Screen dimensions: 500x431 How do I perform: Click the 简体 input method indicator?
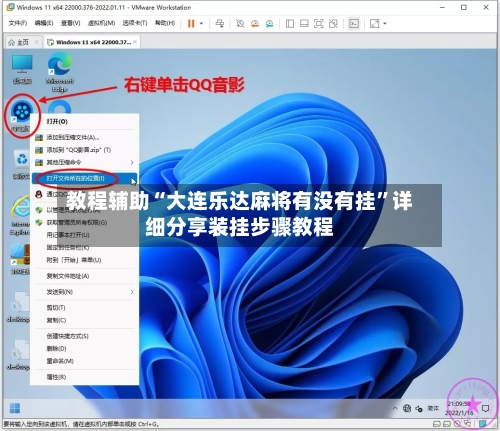[433, 408]
